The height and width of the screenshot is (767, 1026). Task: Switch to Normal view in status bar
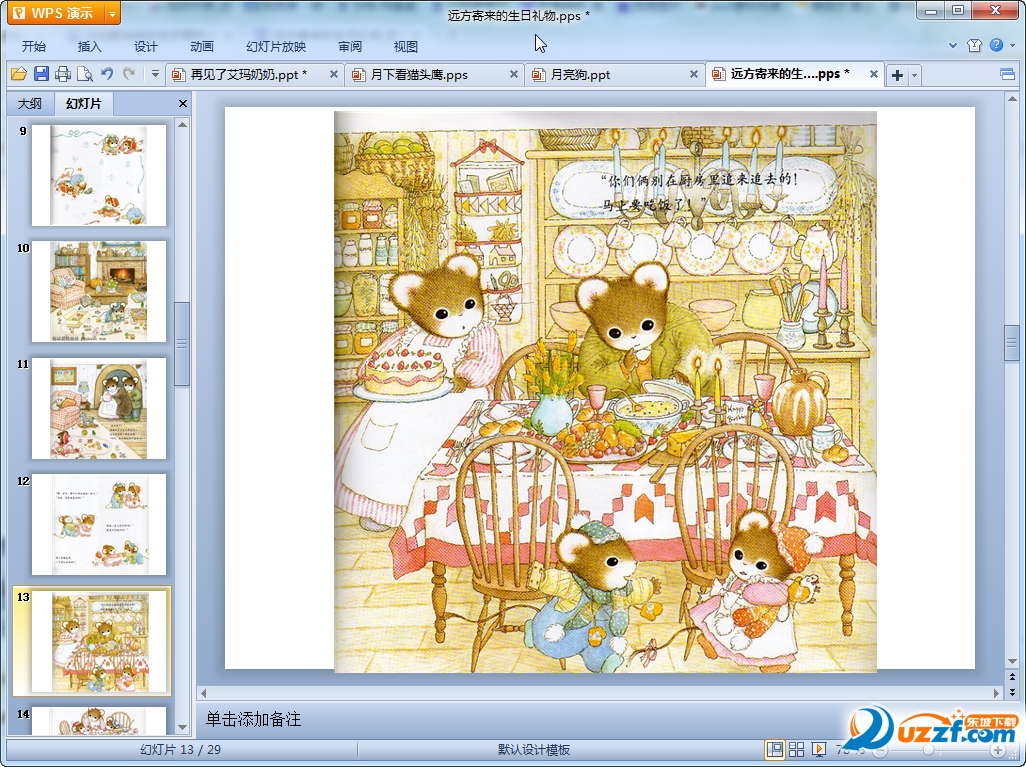775,749
